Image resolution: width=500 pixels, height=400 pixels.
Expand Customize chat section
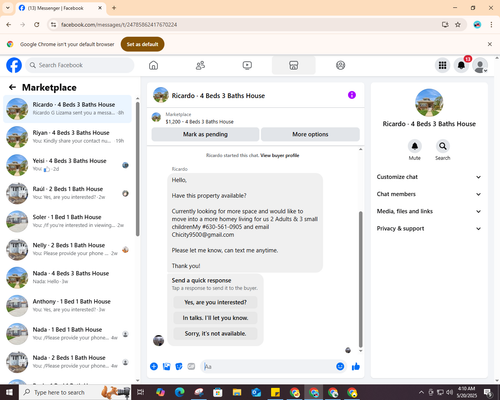point(429,177)
